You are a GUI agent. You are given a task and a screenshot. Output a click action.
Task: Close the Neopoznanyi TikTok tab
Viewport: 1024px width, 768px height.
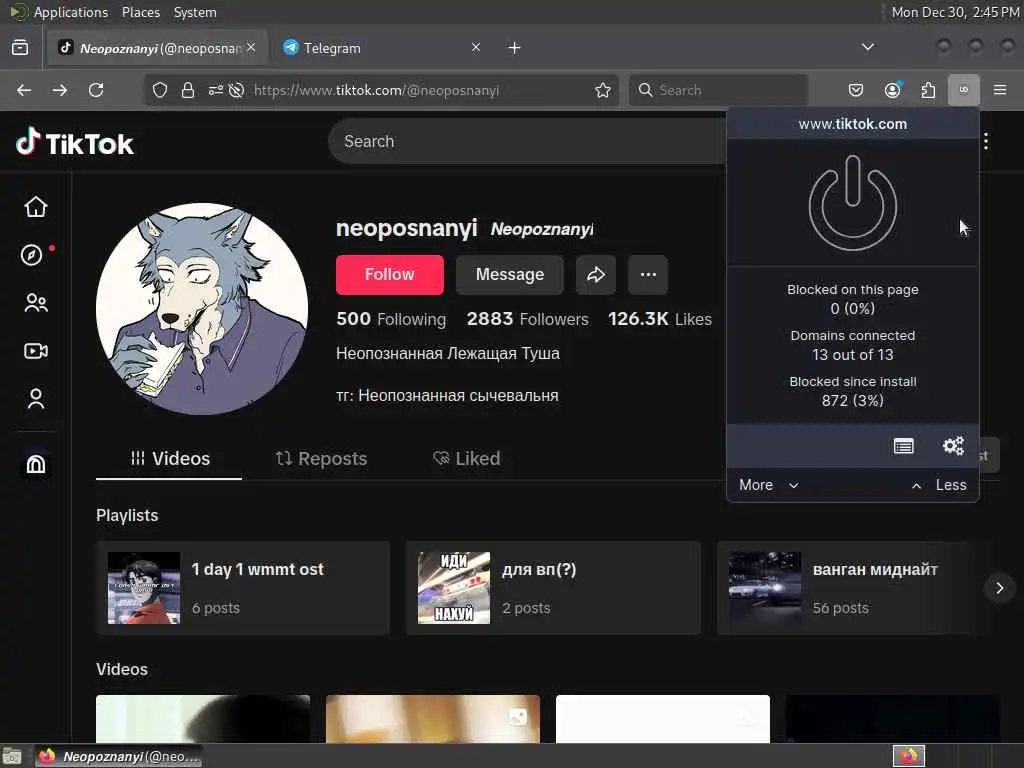click(251, 47)
